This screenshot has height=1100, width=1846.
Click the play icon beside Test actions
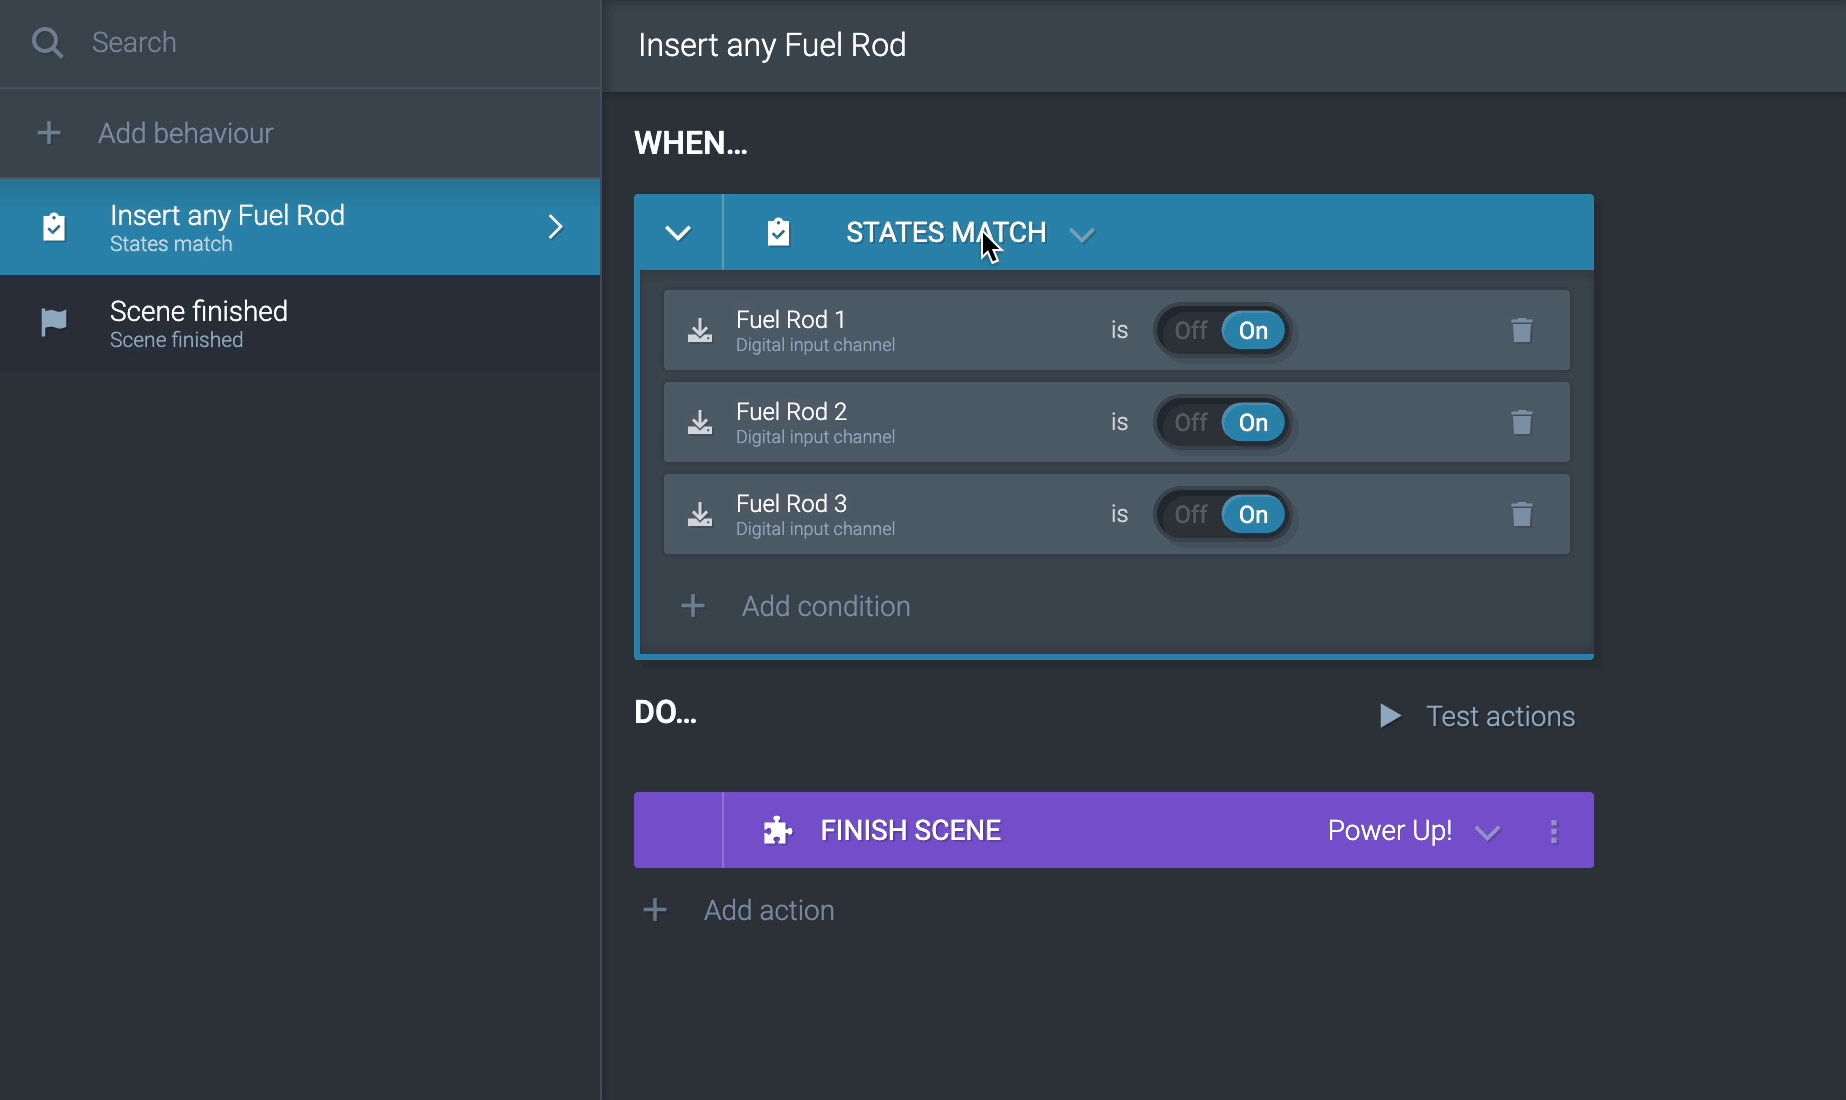[1389, 715]
